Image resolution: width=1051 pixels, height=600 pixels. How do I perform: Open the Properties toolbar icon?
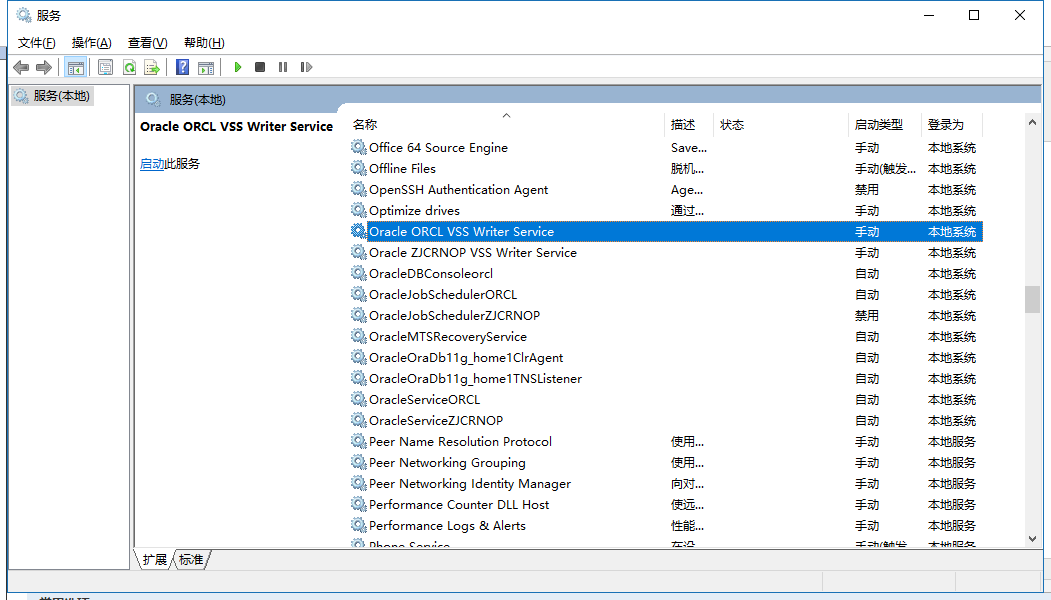click(105, 67)
